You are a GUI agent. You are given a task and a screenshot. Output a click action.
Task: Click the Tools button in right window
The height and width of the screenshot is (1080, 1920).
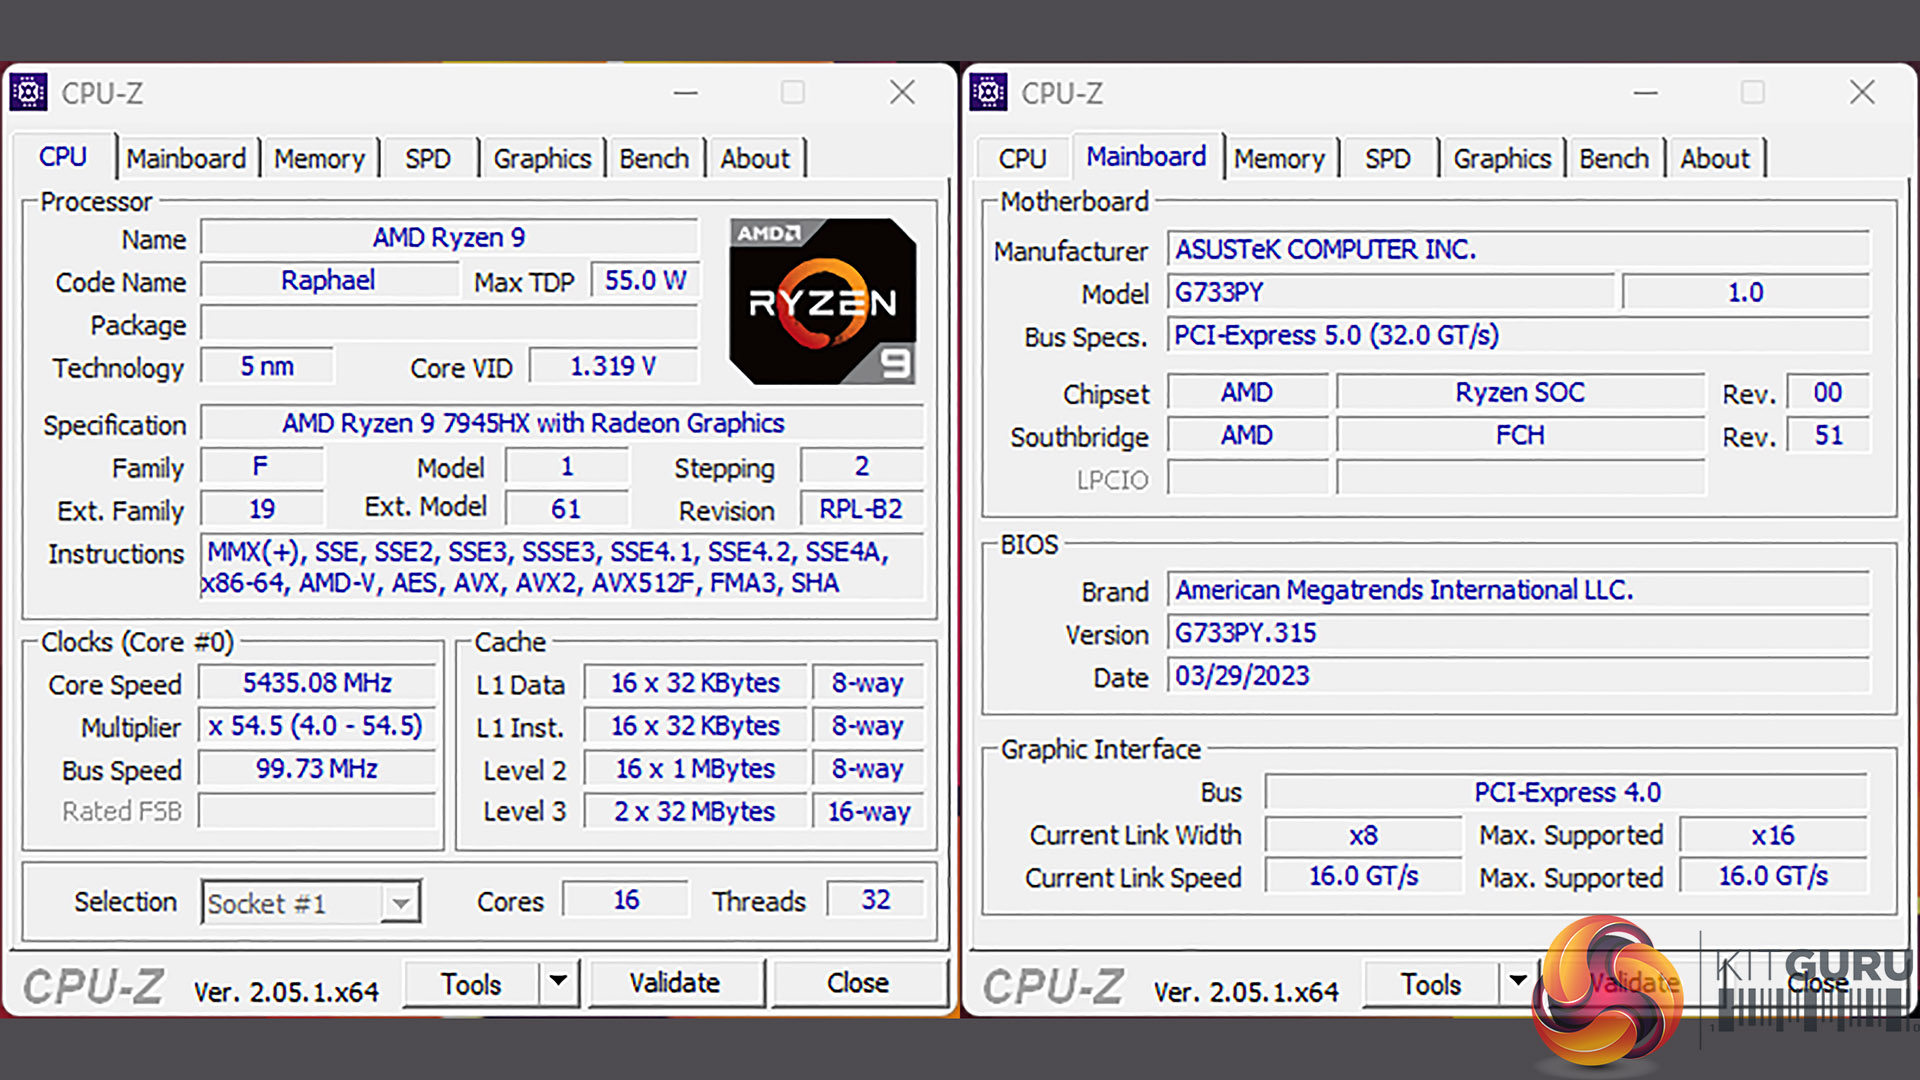1430,984
